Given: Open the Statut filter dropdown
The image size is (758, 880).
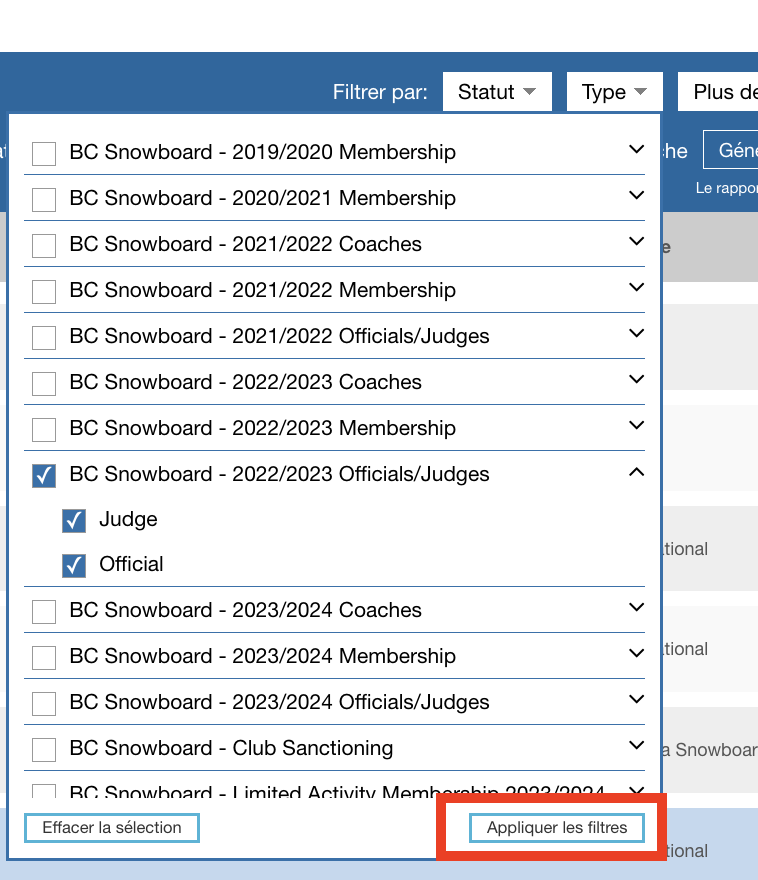Looking at the screenshot, I should click(x=497, y=91).
